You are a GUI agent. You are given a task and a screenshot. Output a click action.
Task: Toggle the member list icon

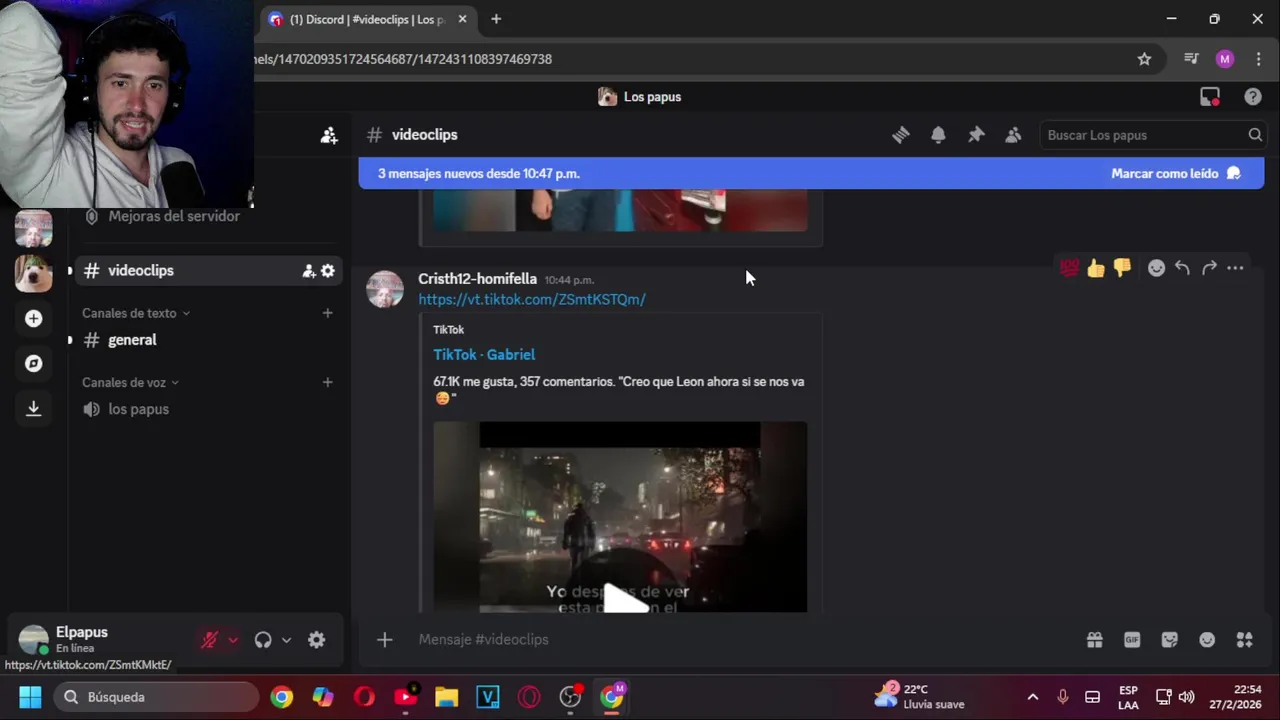(x=1013, y=135)
